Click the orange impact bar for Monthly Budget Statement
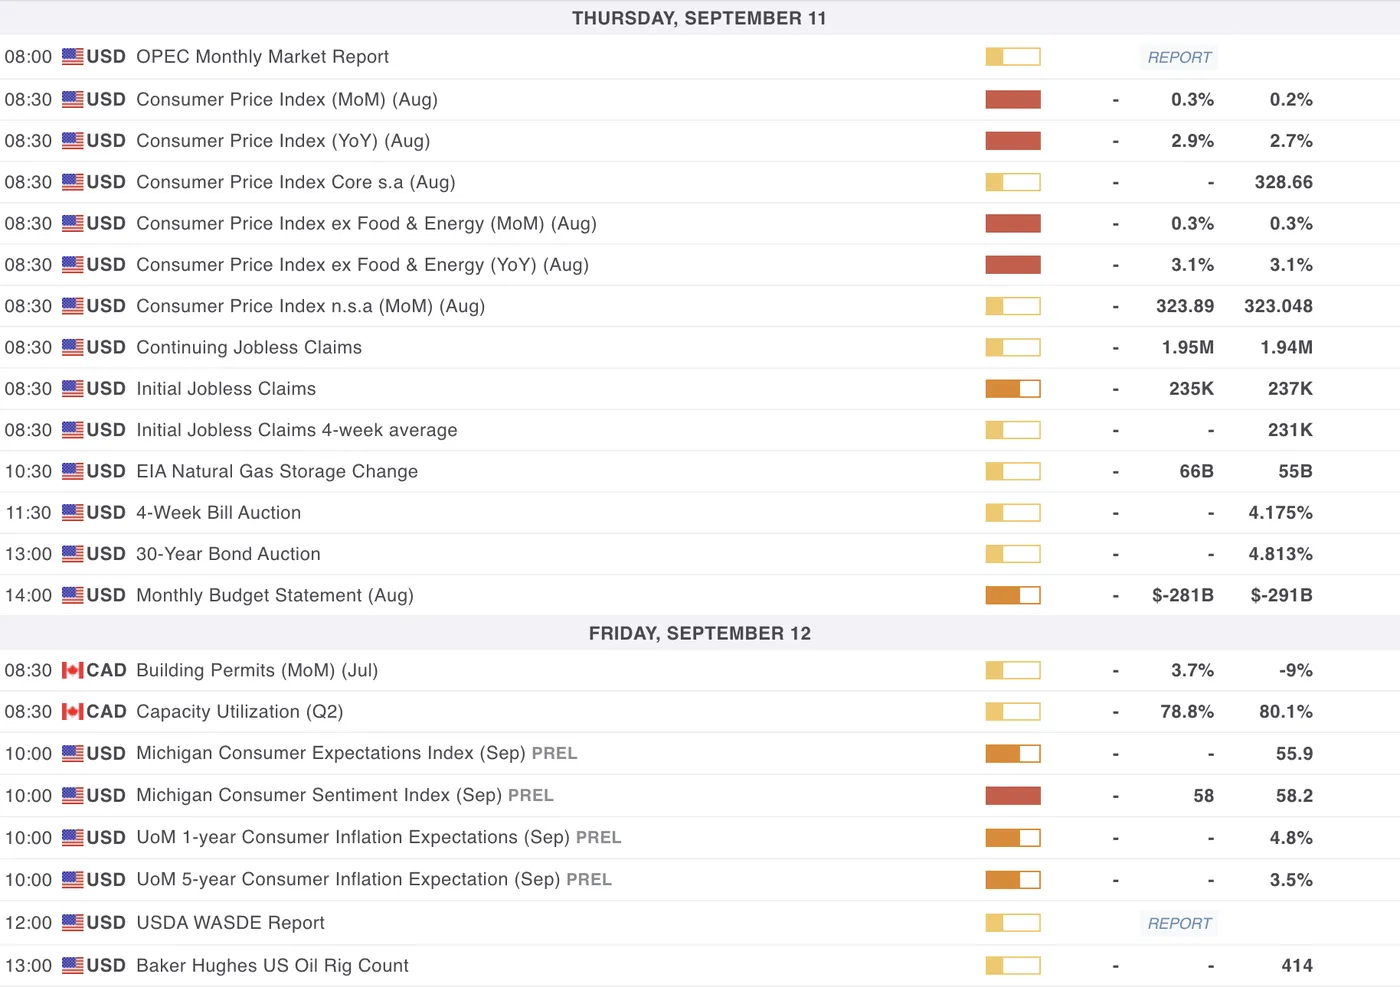Image resolution: width=1400 pixels, height=987 pixels. tap(1012, 596)
